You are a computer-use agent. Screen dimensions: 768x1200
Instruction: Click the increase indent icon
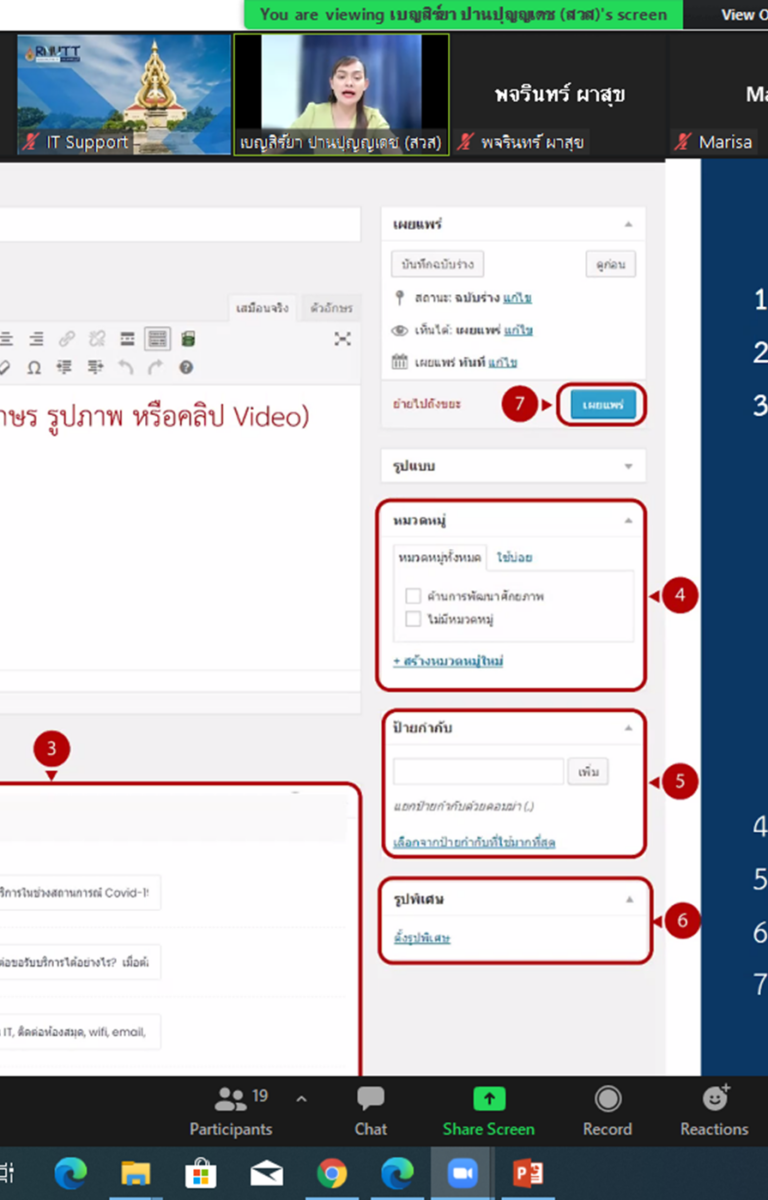click(95, 368)
